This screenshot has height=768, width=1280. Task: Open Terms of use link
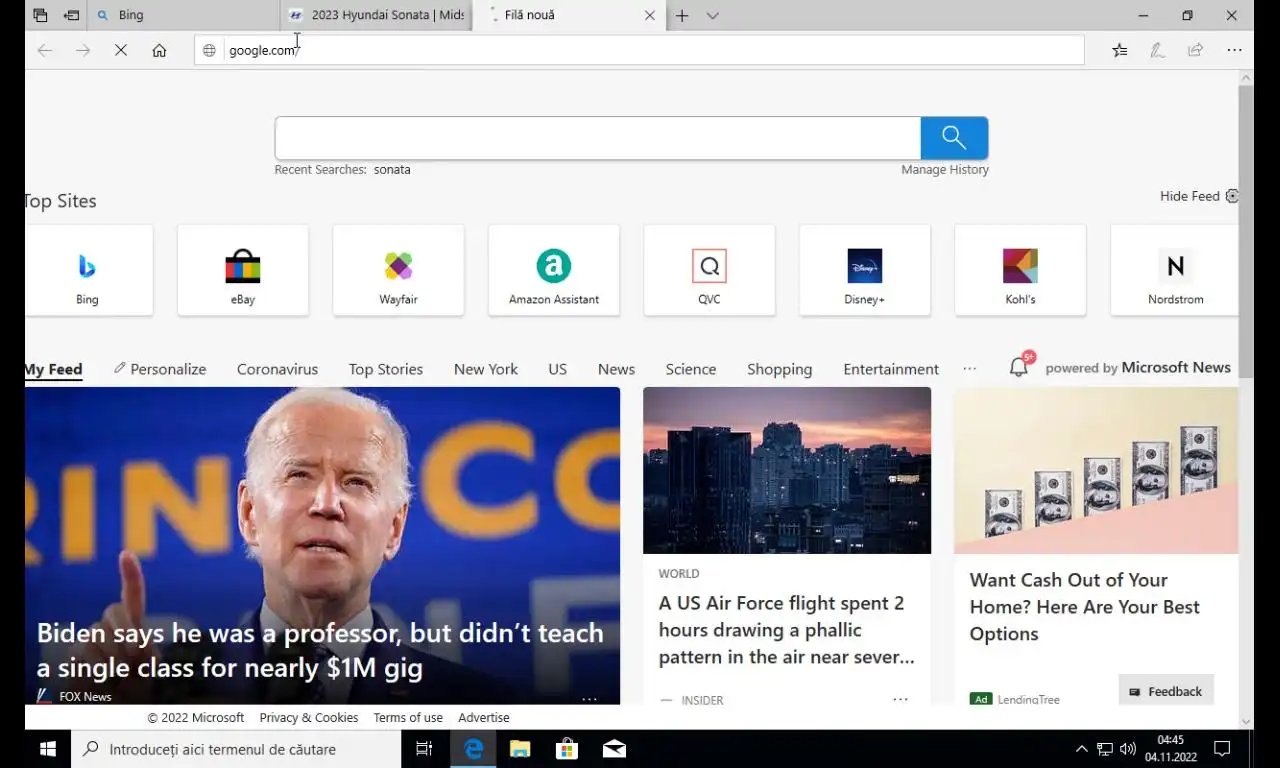[x=408, y=718]
